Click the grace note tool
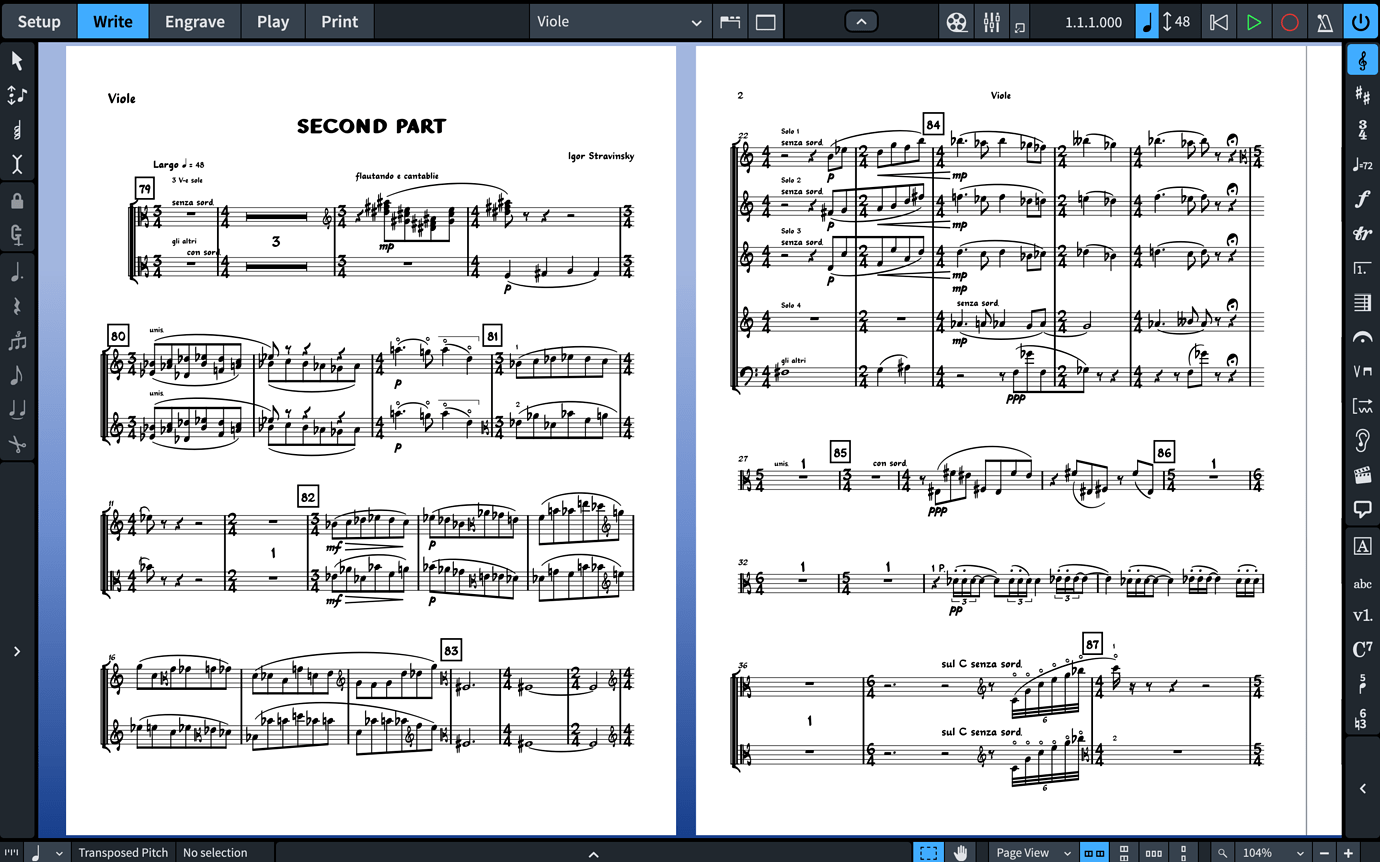The height and width of the screenshot is (862, 1380). [17, 375]
